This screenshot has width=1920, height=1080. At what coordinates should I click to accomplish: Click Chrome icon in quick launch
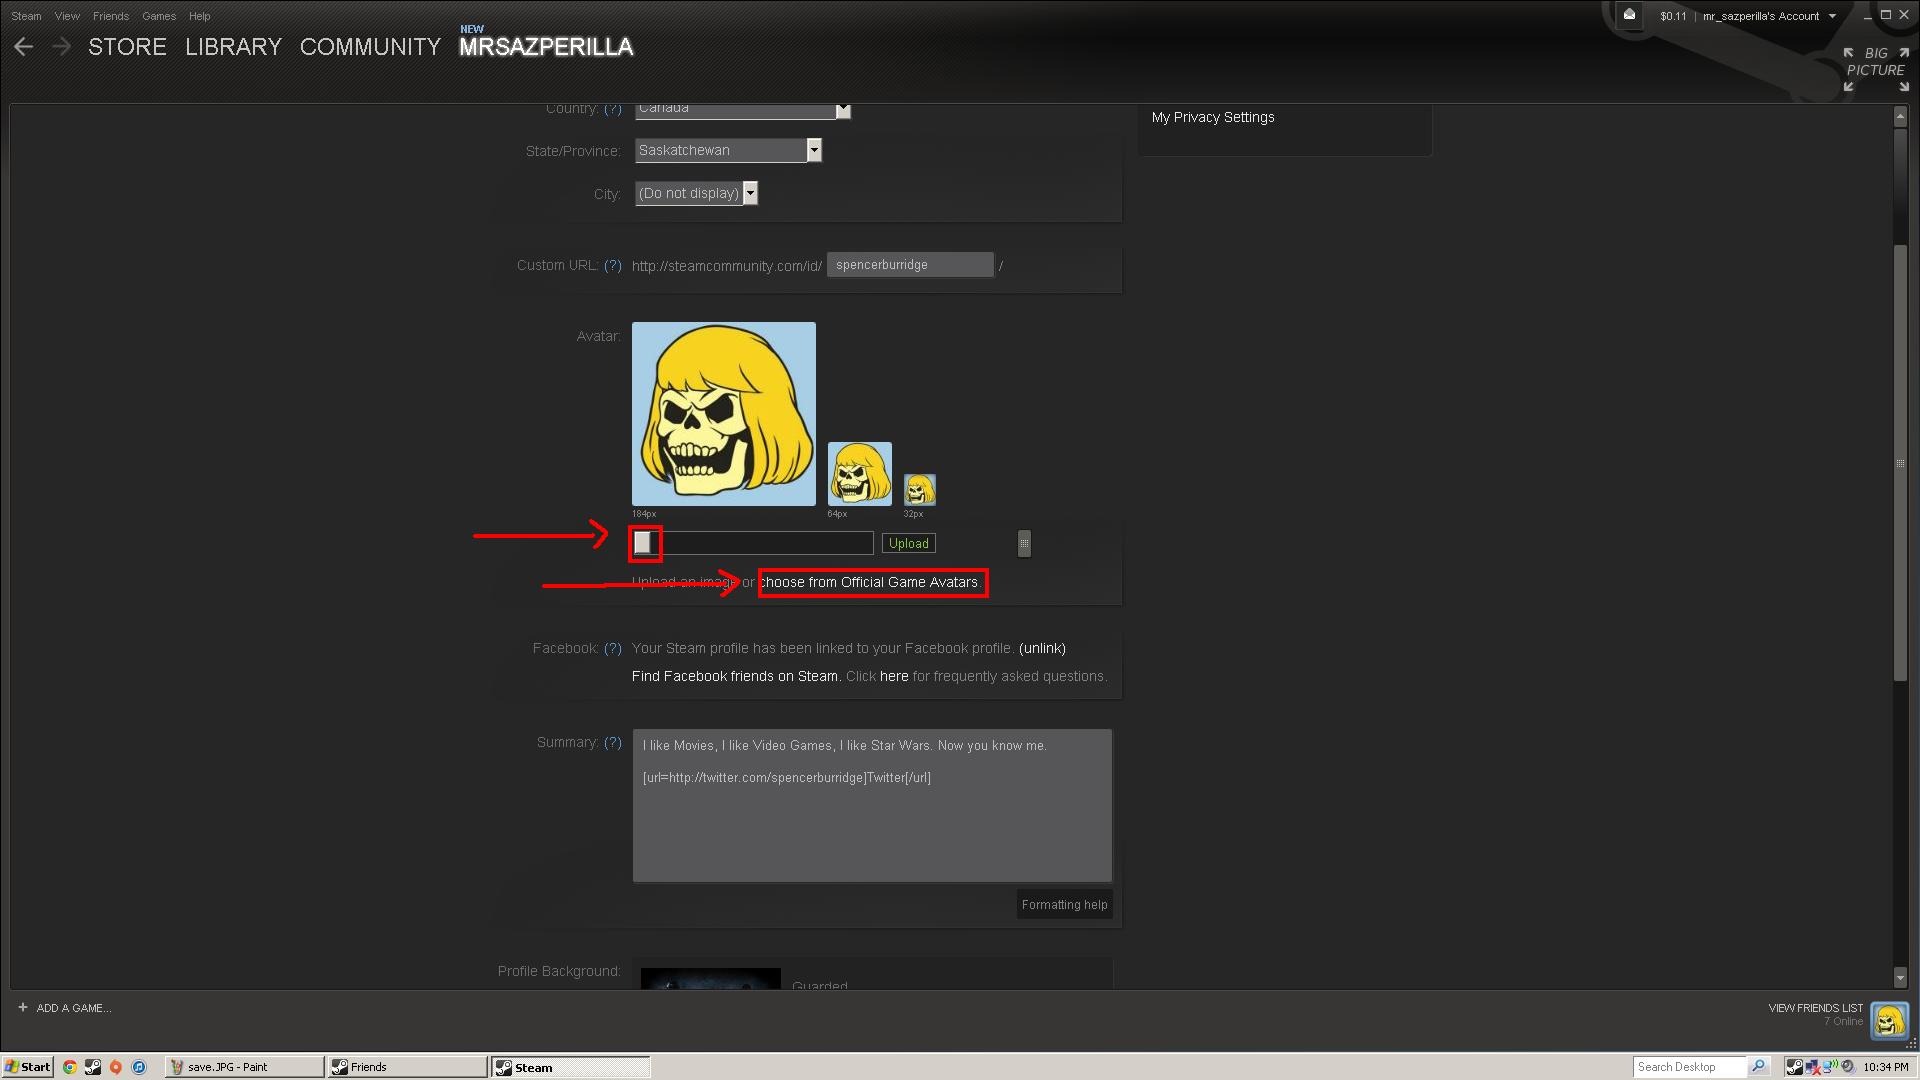click(70, 1067)
